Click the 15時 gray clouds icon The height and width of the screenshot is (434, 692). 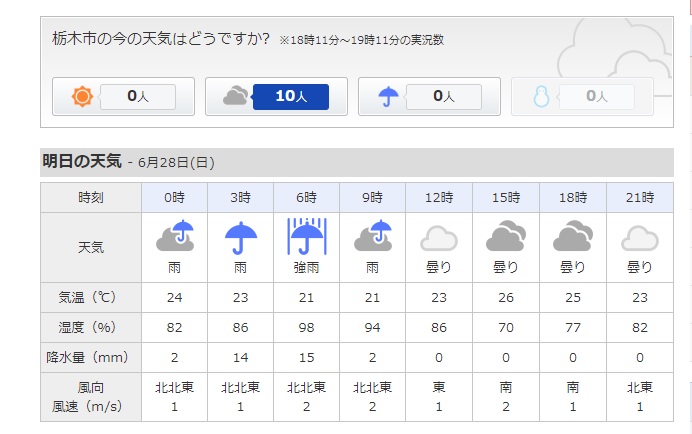506,237
